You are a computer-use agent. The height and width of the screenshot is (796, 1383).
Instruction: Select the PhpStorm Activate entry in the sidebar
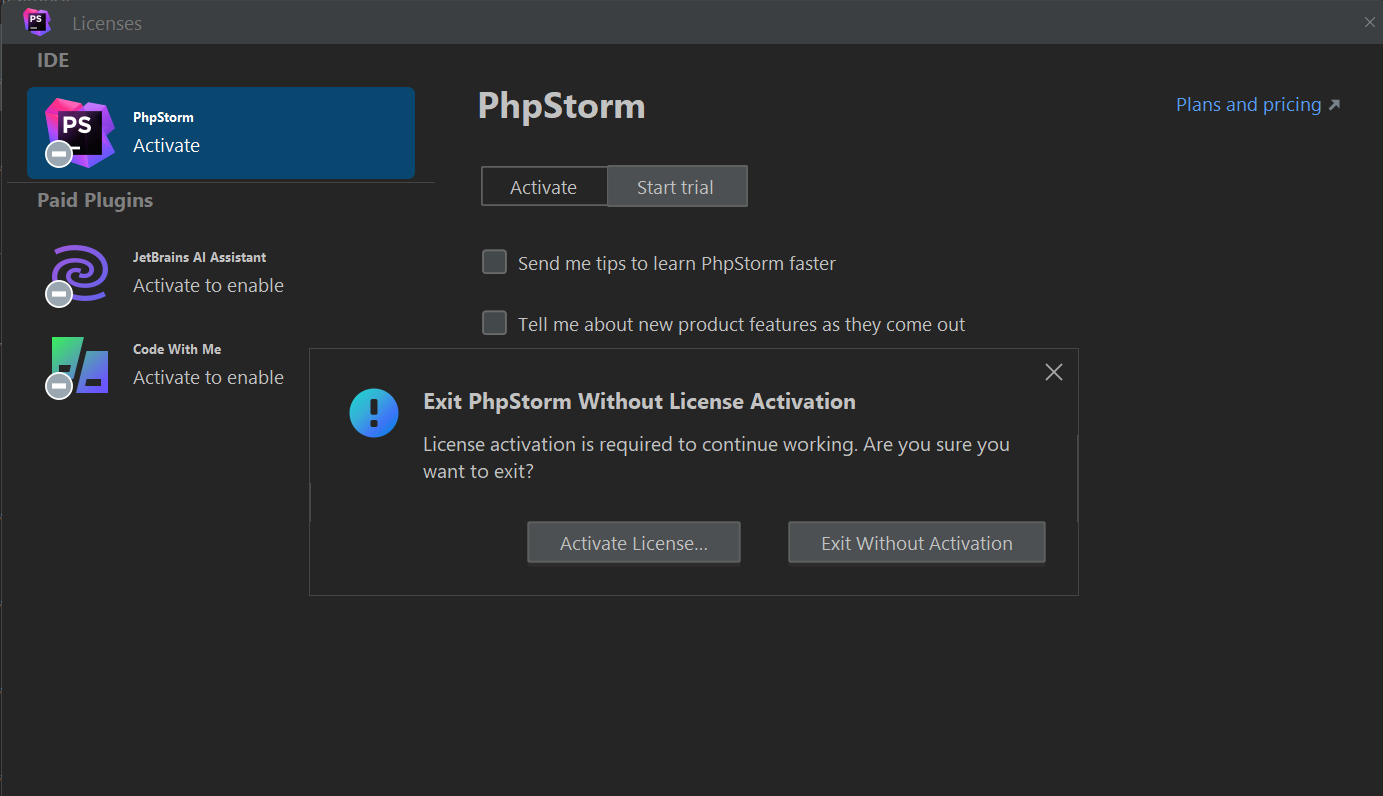221,133
